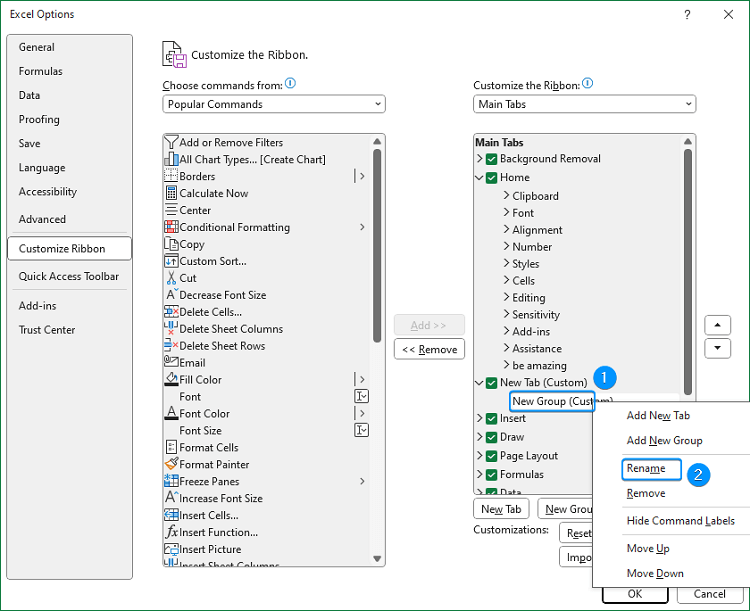
Task: Click the All Chart Types chart icon
Action: point(171,159)
